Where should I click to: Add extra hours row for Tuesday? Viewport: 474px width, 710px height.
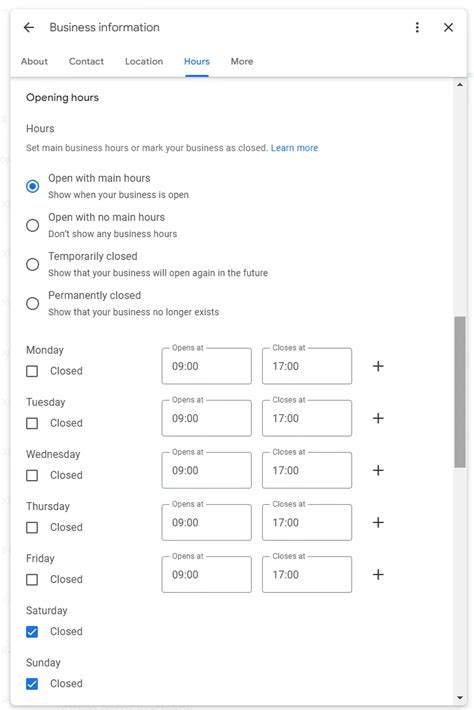coord(378,418)
